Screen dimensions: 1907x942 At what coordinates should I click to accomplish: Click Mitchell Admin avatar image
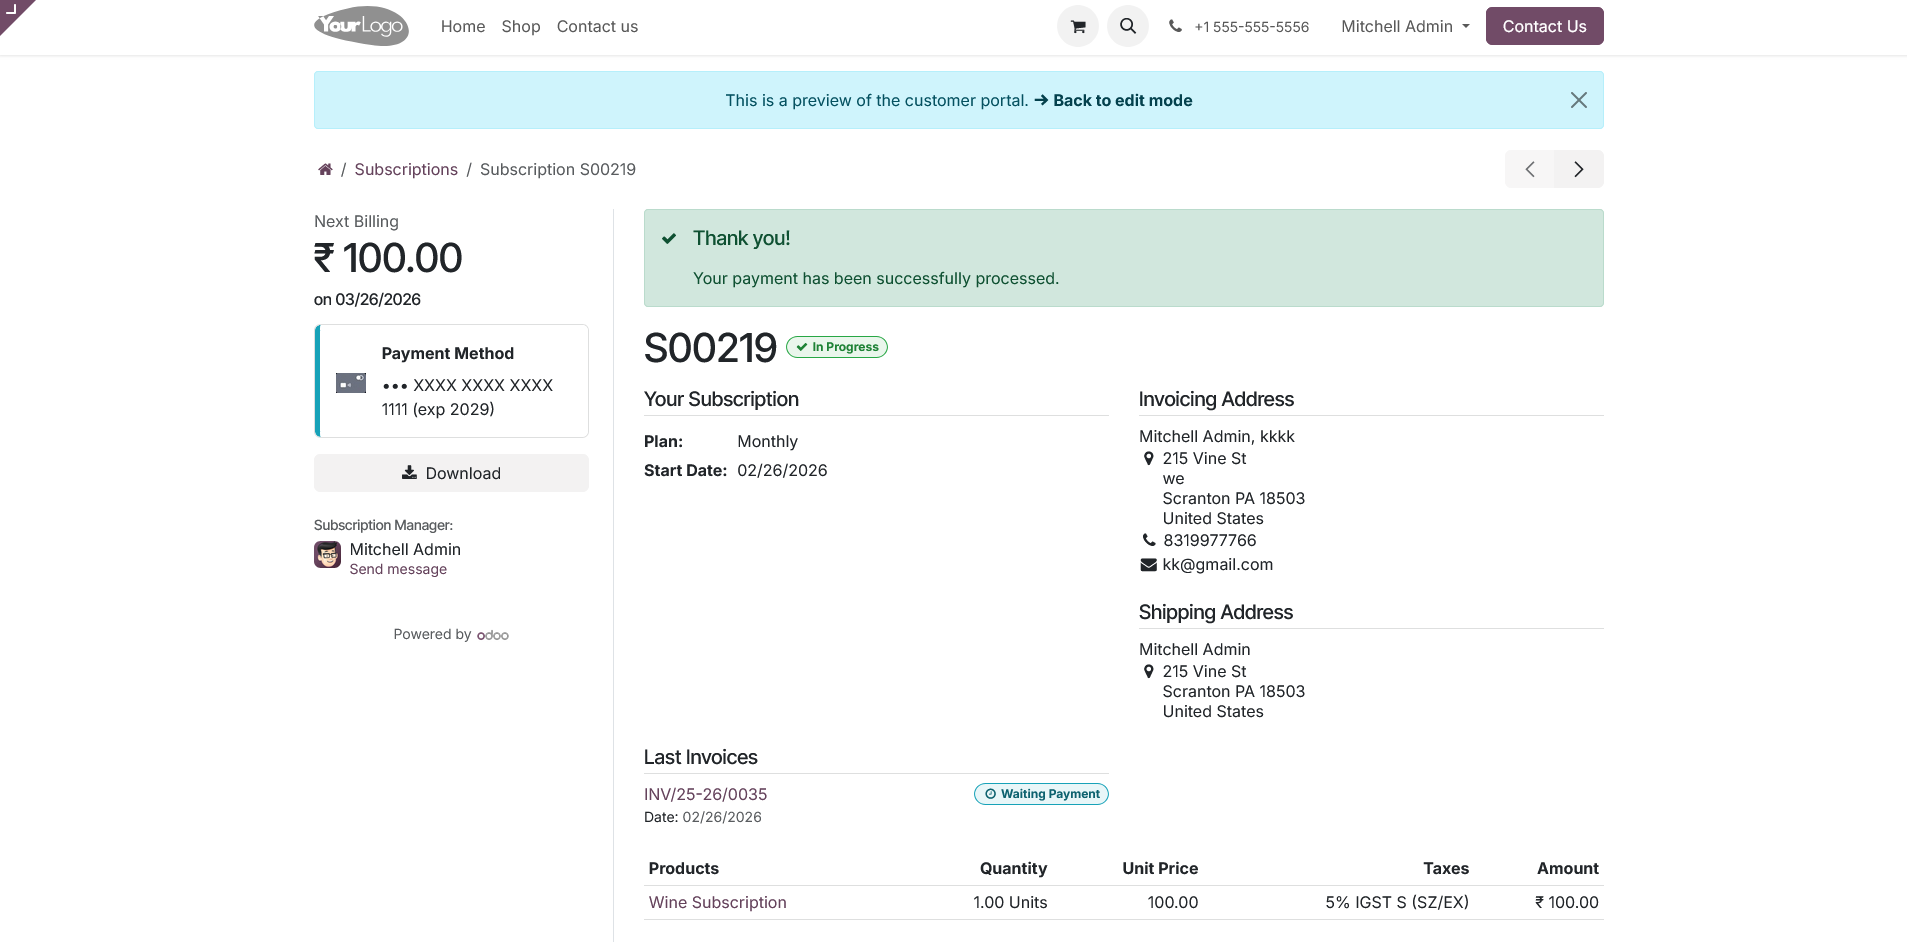click(x=327, y=554)
